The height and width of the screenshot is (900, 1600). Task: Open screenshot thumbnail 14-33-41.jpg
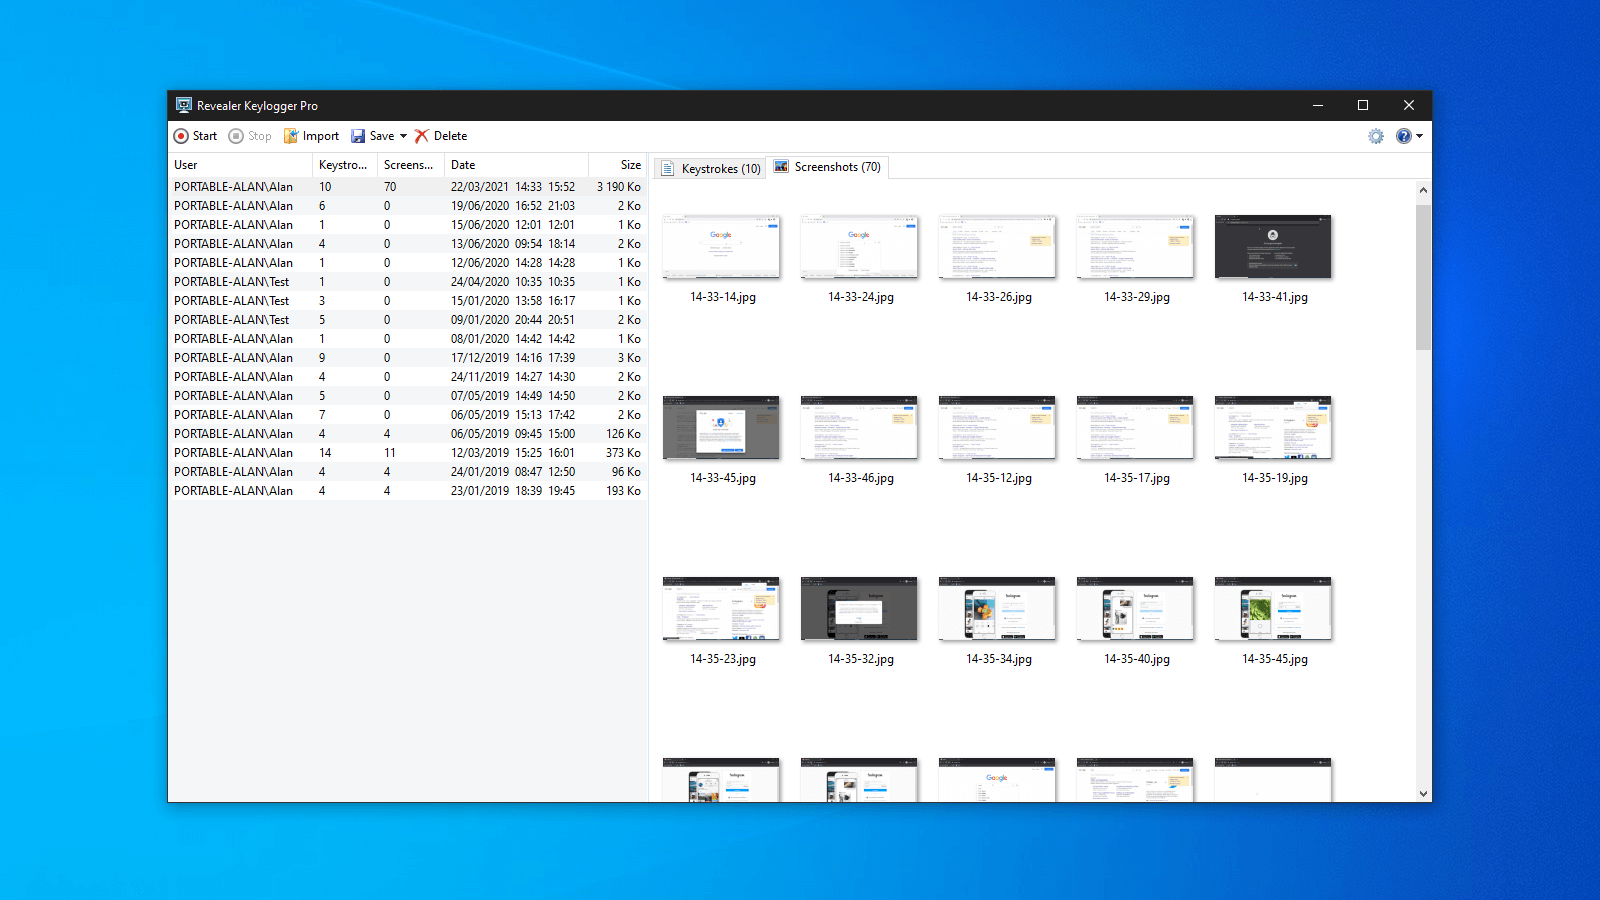1273,247
